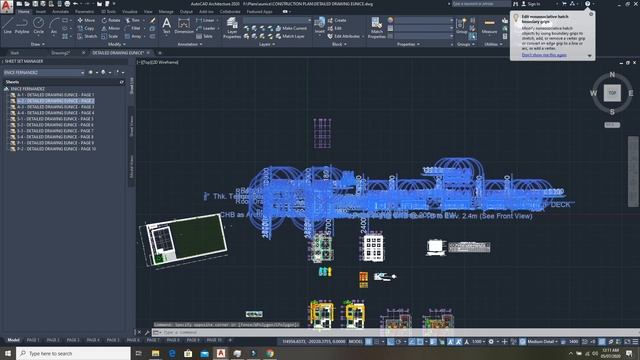Viewport: 640px width, 360px height.
Task: Expand the Modify panel dropdown
Action: pyautogui.click(x=116, y=44)
